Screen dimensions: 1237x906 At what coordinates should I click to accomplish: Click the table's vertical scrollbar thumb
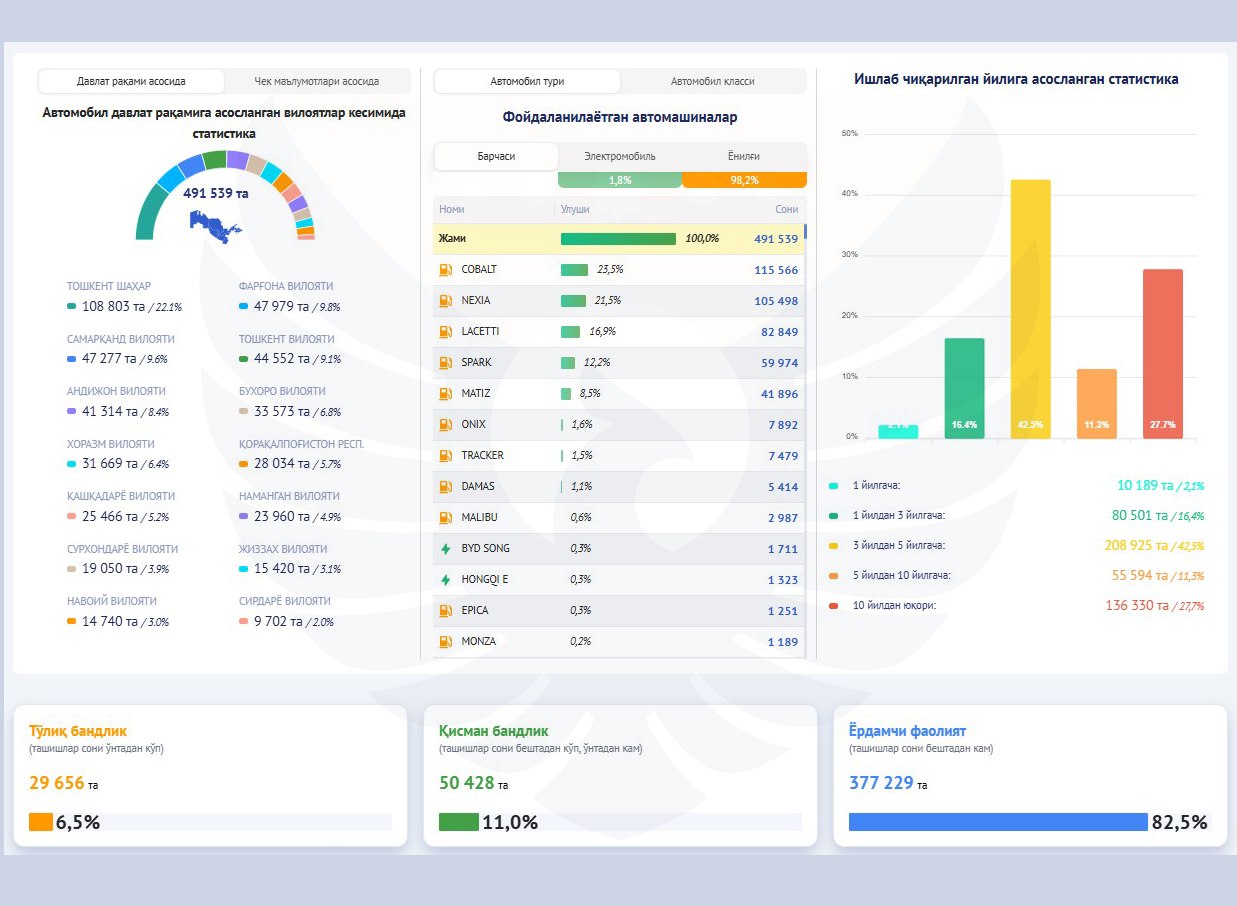click(805, 232)
